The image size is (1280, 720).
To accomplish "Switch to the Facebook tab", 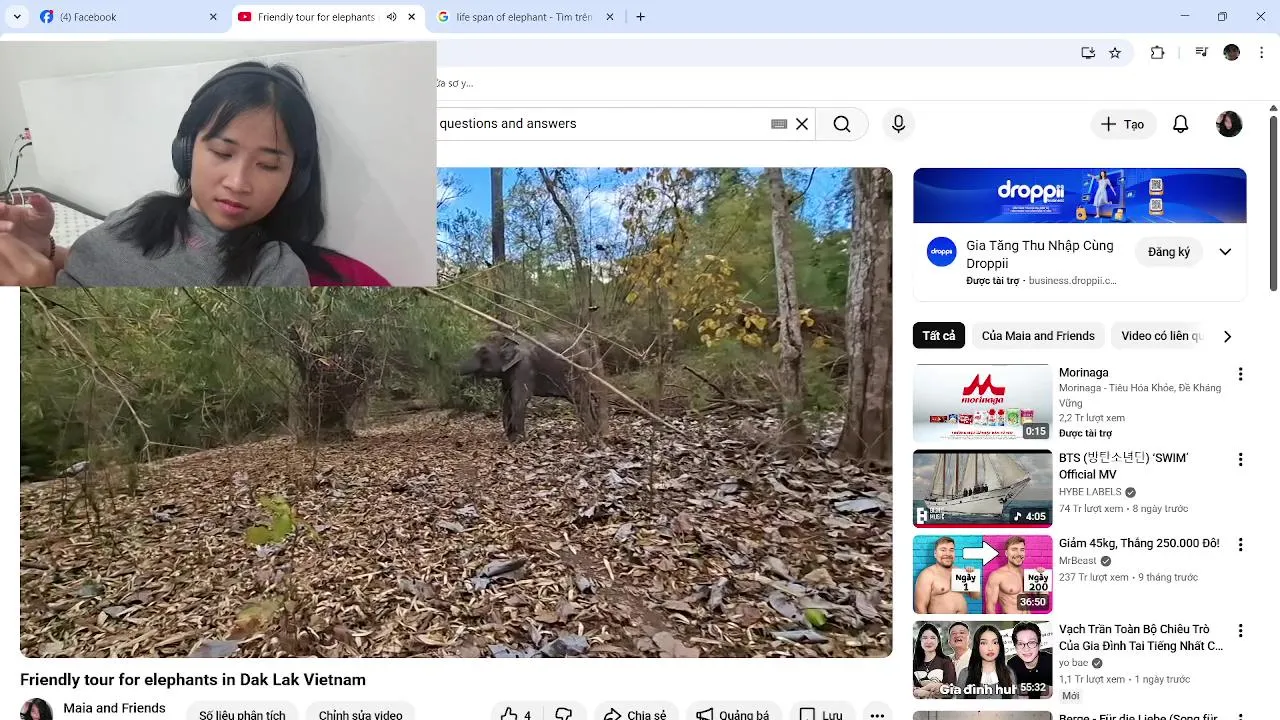I will 129,17.
